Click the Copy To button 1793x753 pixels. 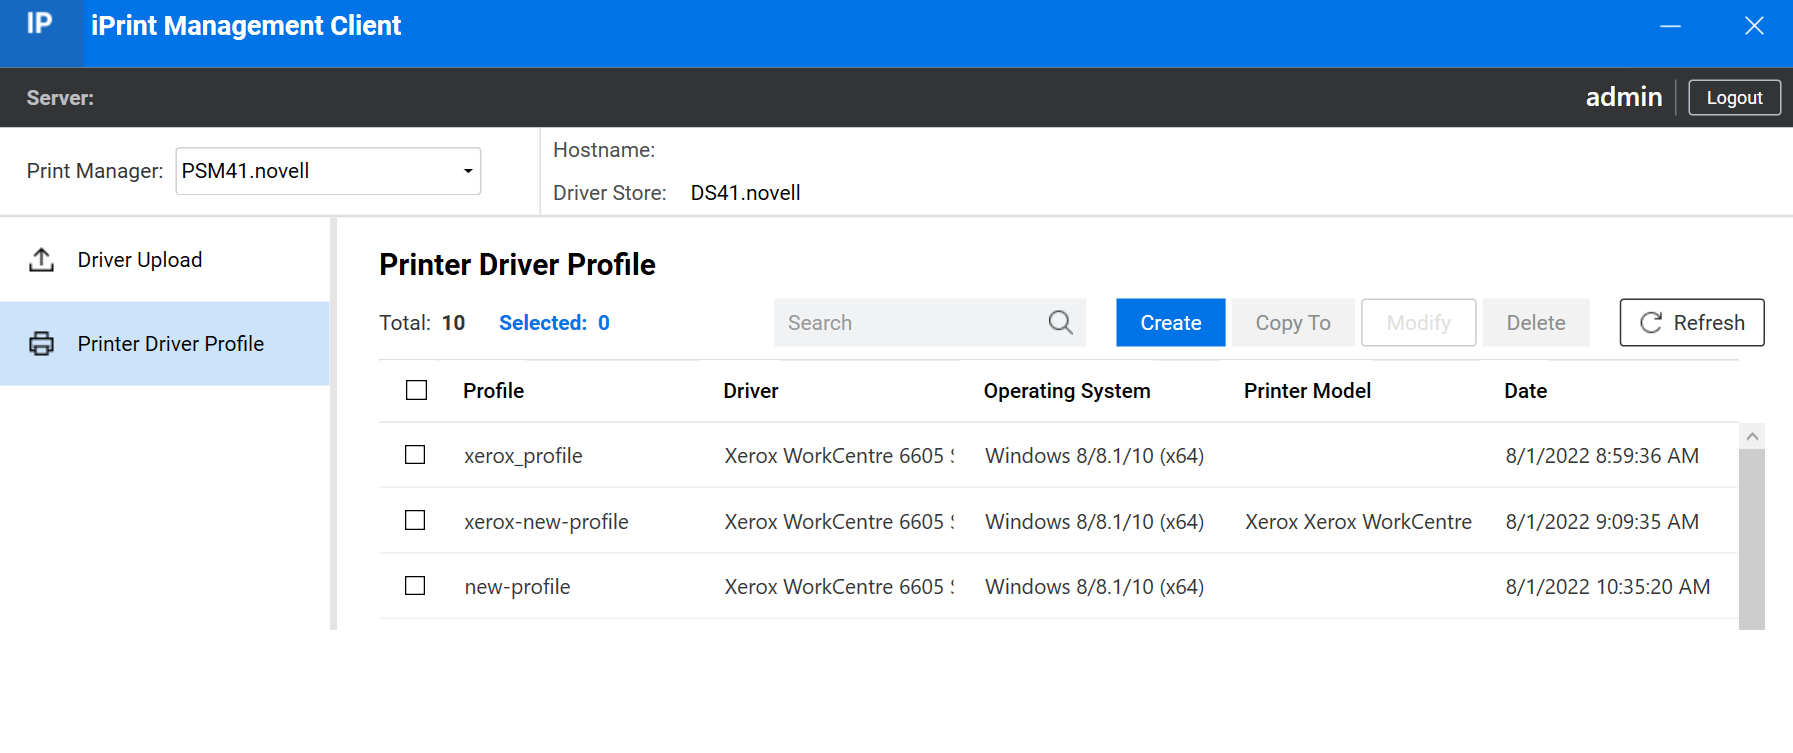[1292, 322]
